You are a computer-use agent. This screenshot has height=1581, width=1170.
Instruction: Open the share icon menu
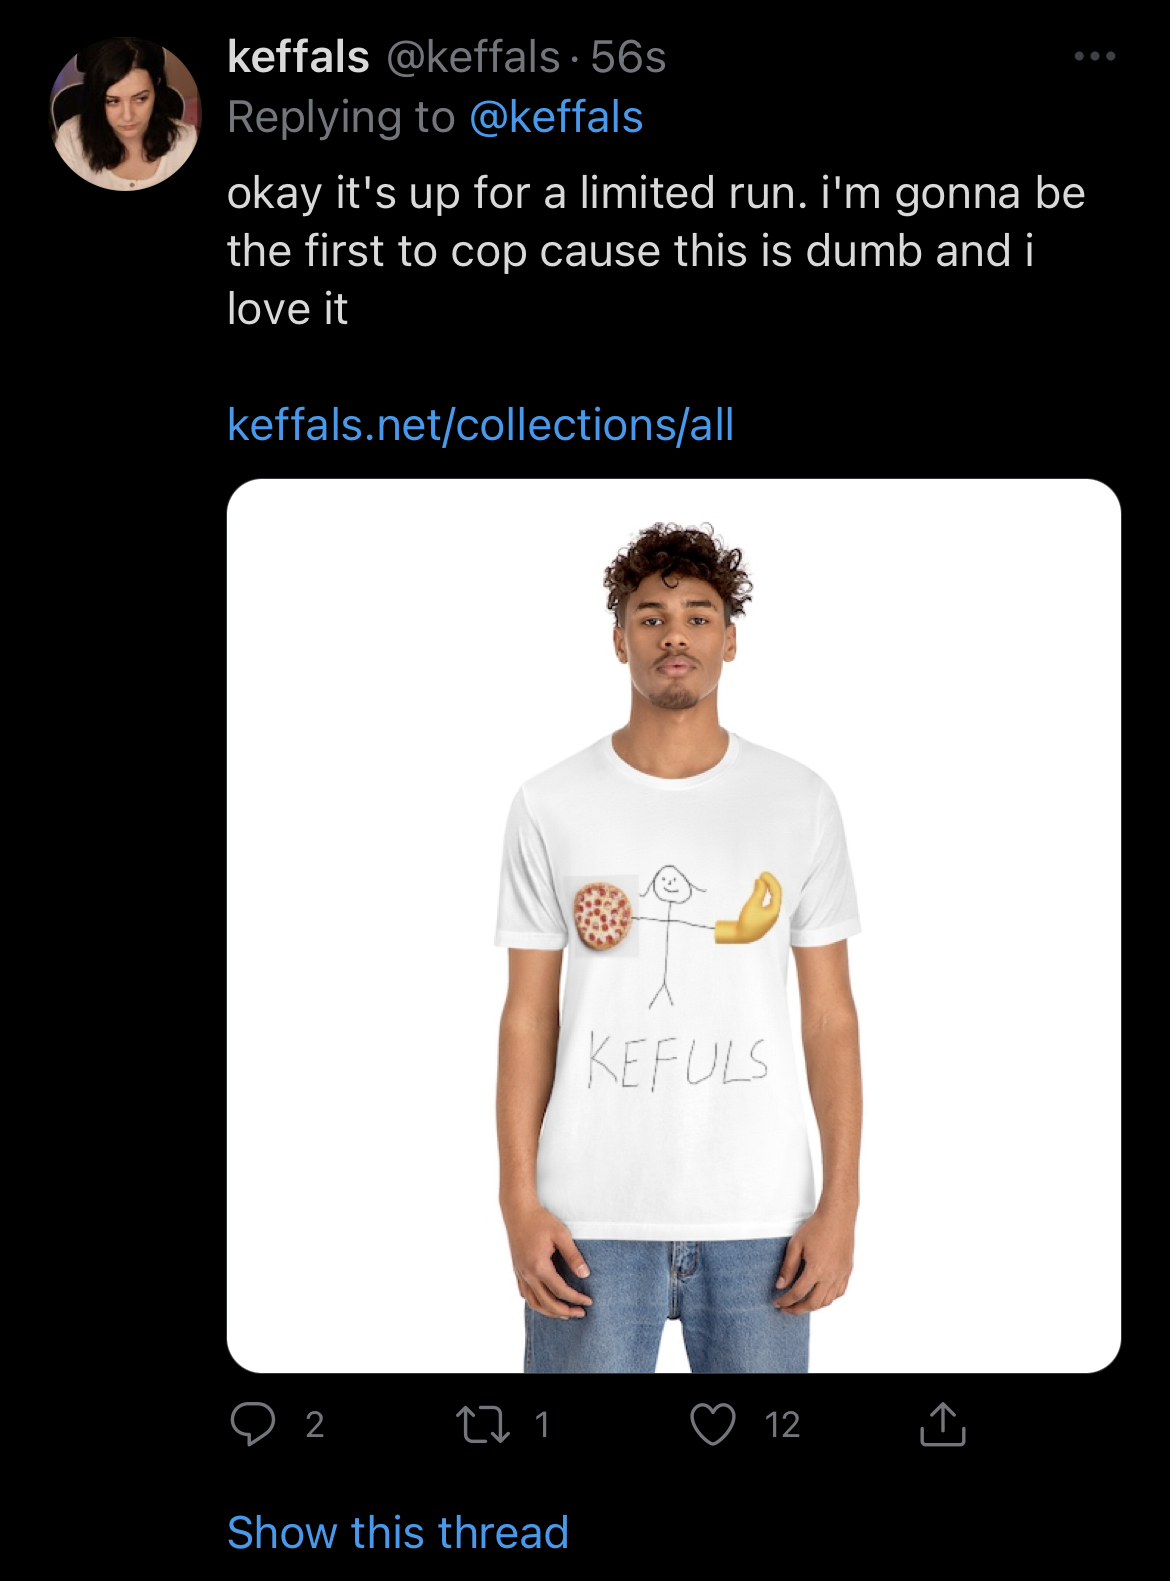[x=942, y=1424]
